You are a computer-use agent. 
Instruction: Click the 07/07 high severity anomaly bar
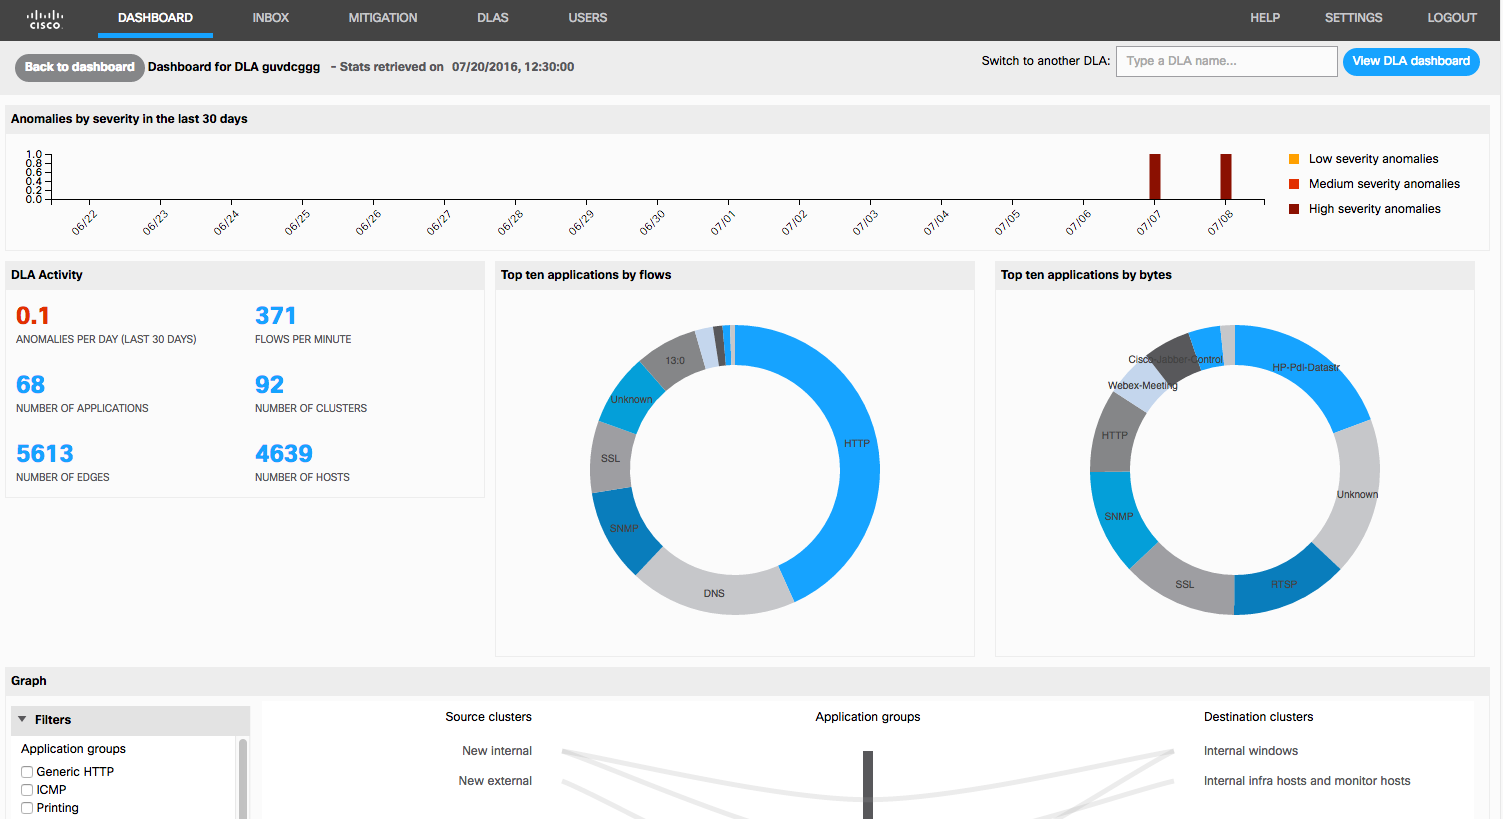(x=1155, y=177)
